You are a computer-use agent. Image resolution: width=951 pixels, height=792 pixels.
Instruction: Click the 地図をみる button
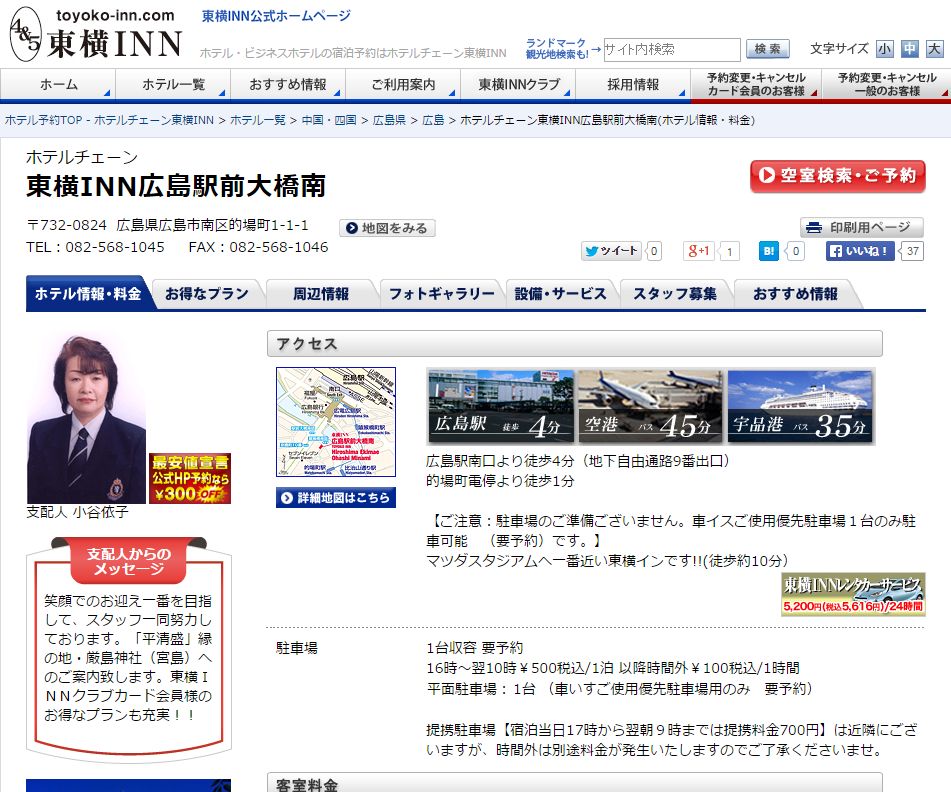(387, 228)
